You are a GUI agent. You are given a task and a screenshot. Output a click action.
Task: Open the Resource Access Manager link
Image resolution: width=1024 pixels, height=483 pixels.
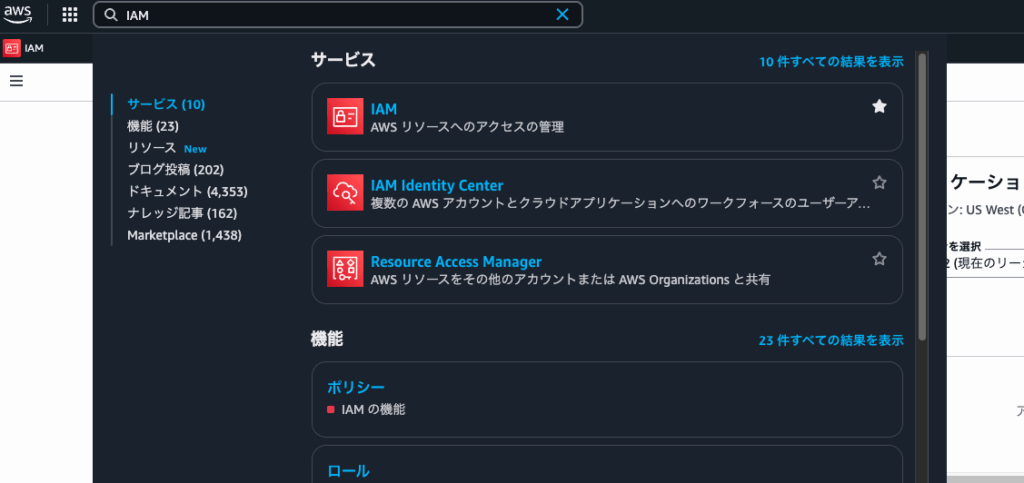click(x=456, y=262)
